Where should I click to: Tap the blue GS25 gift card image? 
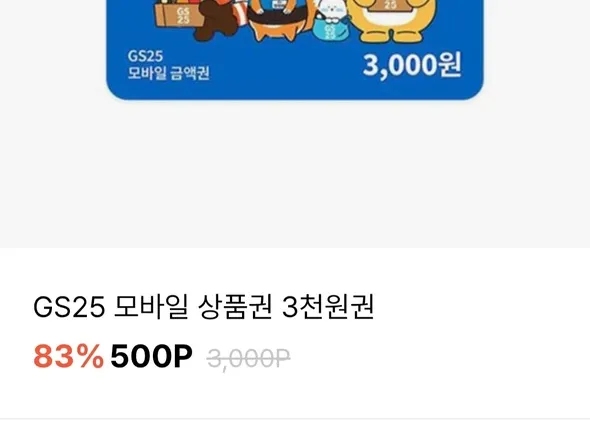295,49
